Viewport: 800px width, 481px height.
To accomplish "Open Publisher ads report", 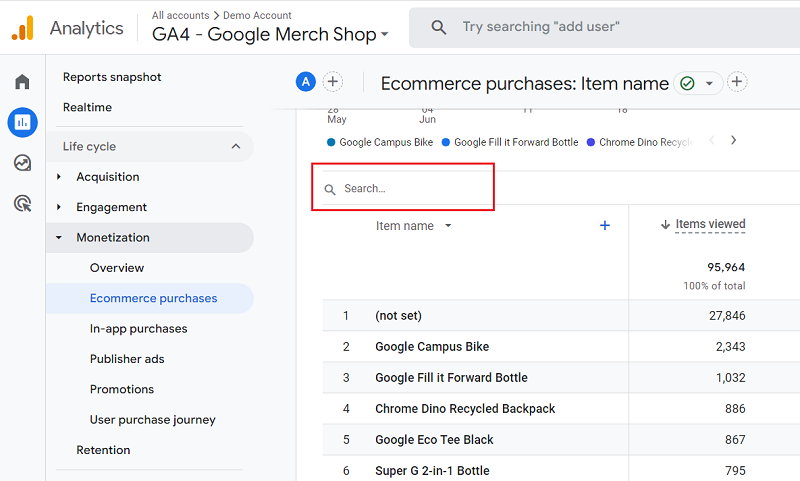I will [x=127, y=359].
